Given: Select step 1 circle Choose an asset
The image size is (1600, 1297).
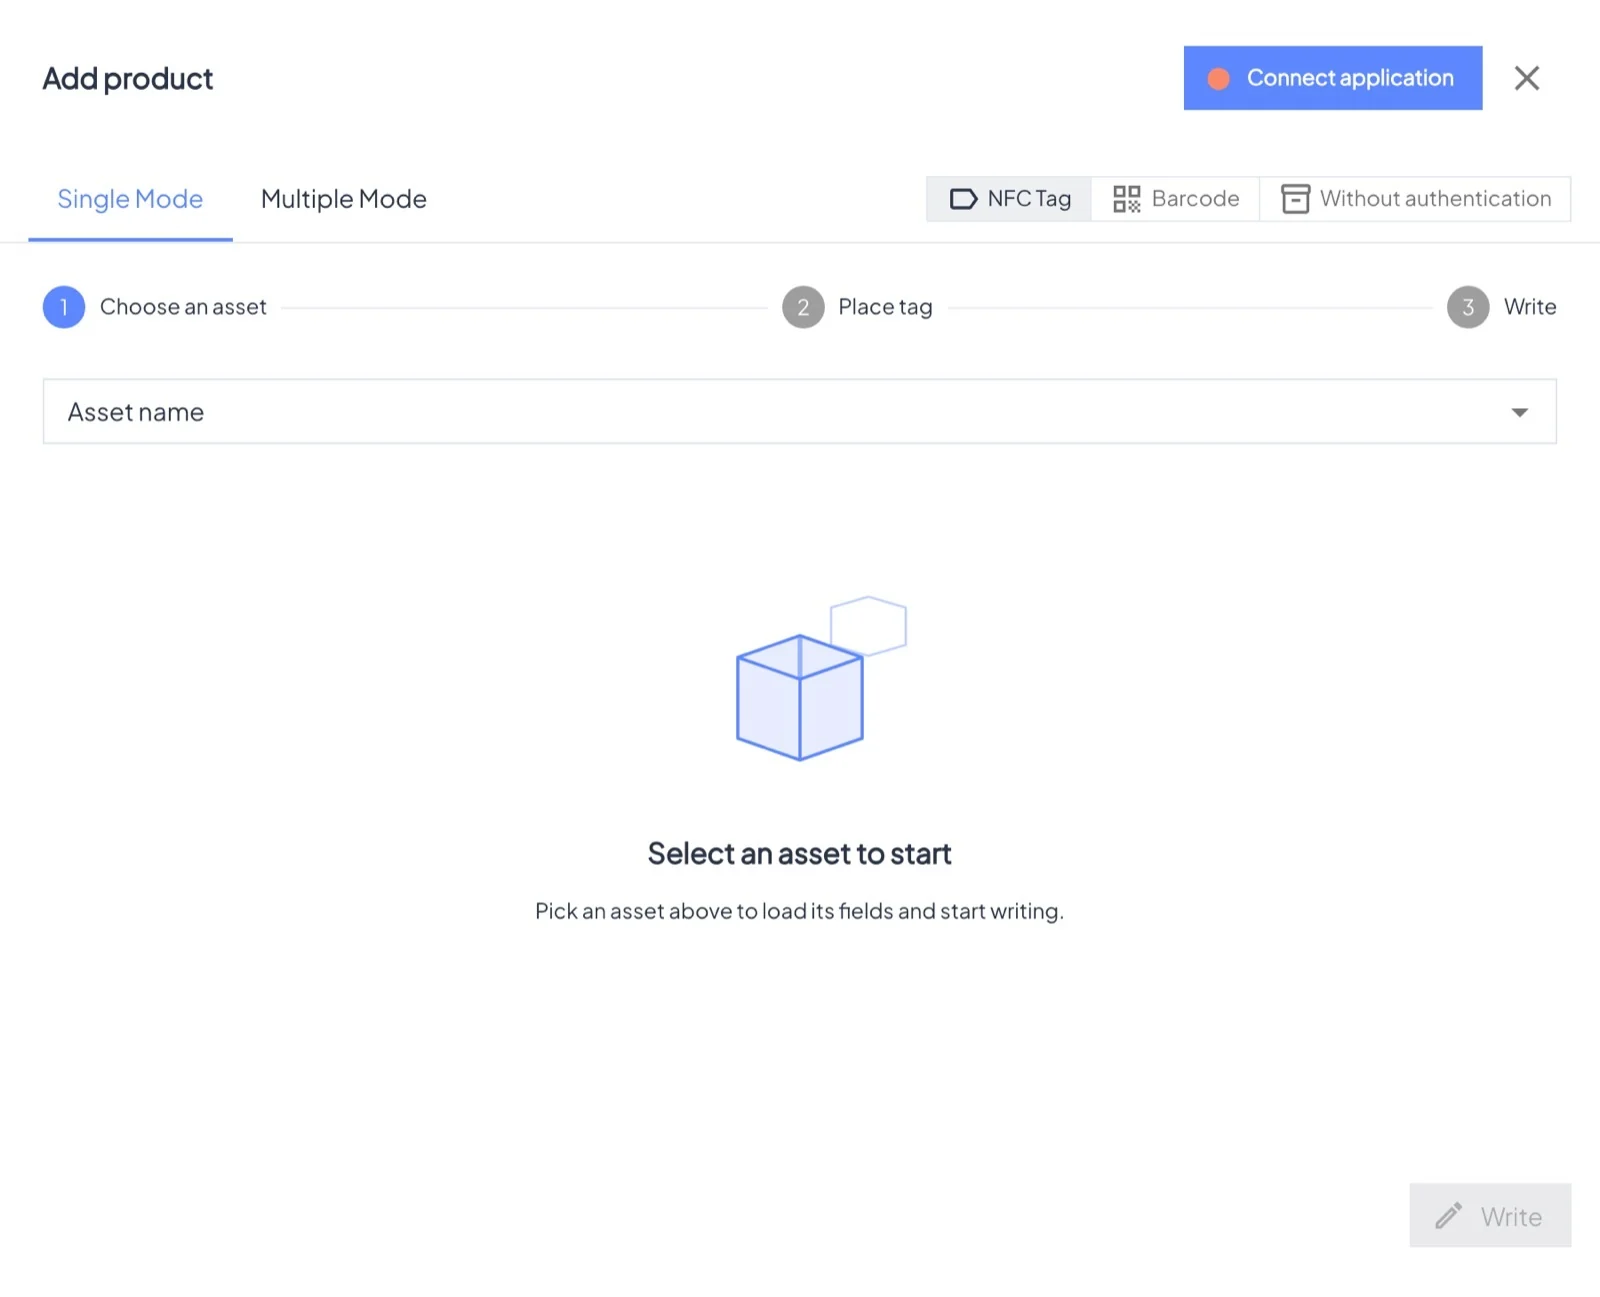Looking at the screenshot, I should 64,307.
